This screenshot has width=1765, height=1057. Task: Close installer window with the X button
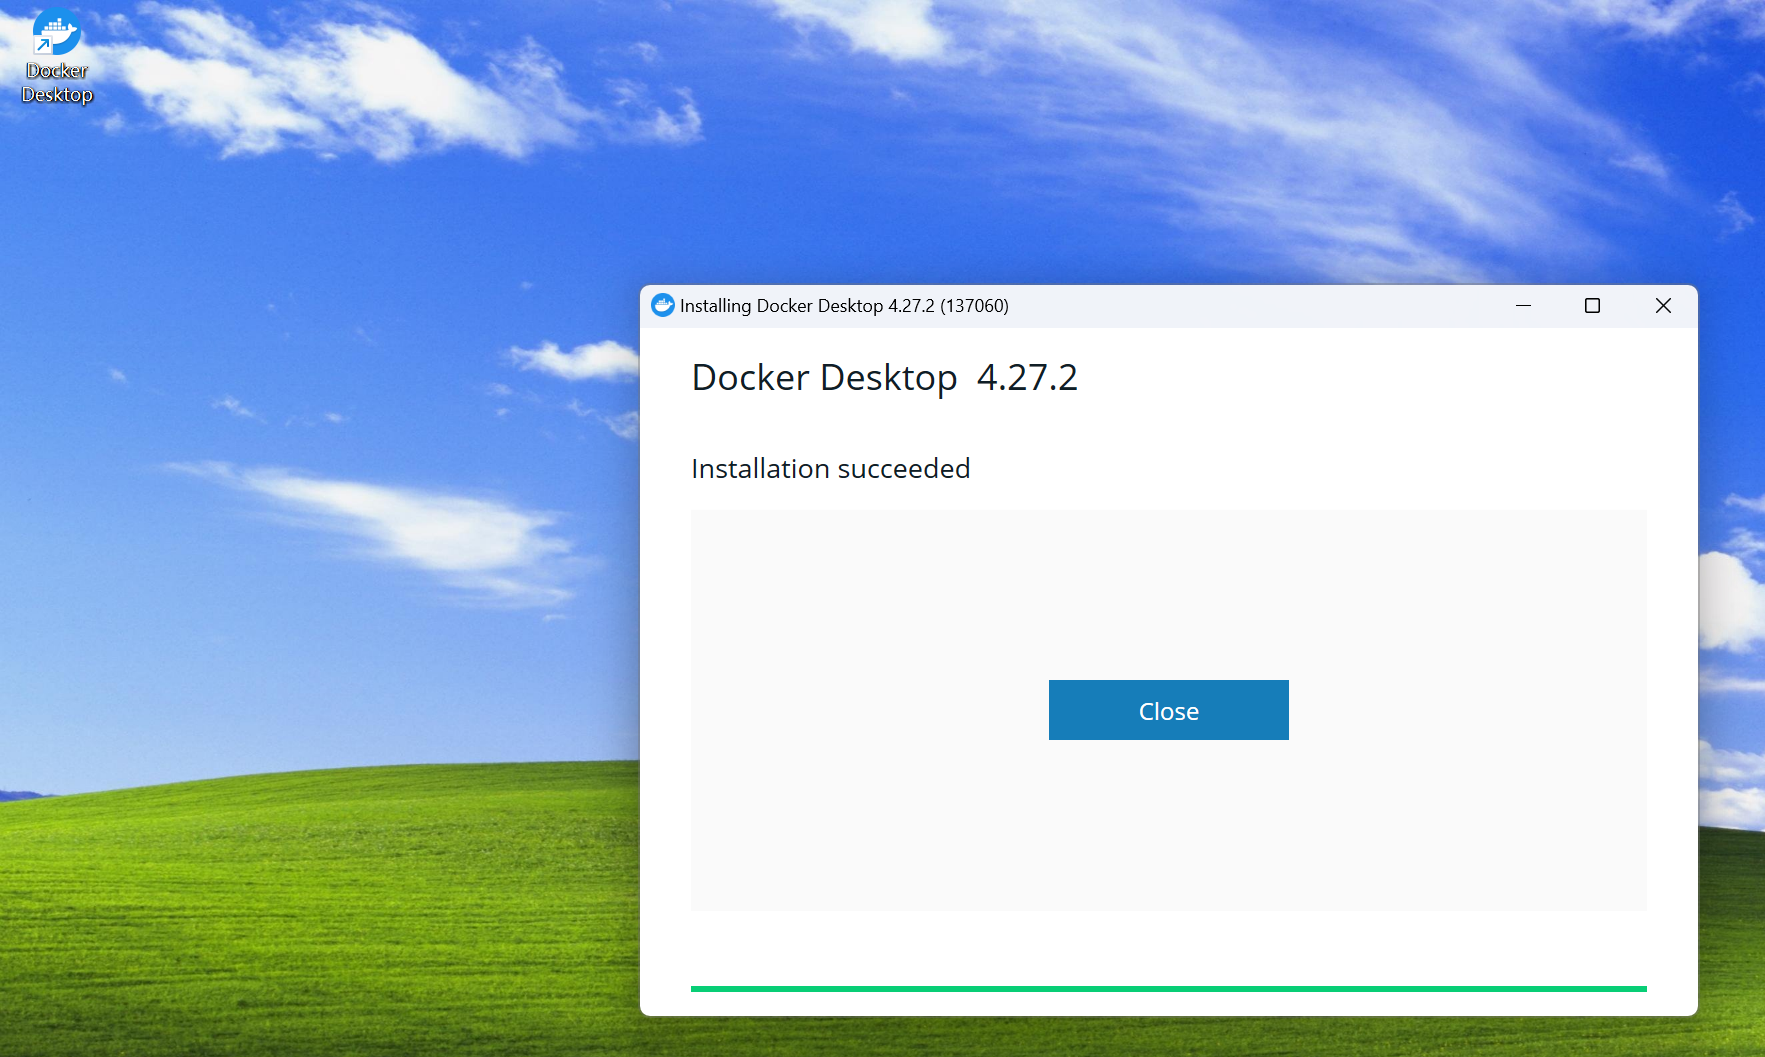coord(1663,306)
